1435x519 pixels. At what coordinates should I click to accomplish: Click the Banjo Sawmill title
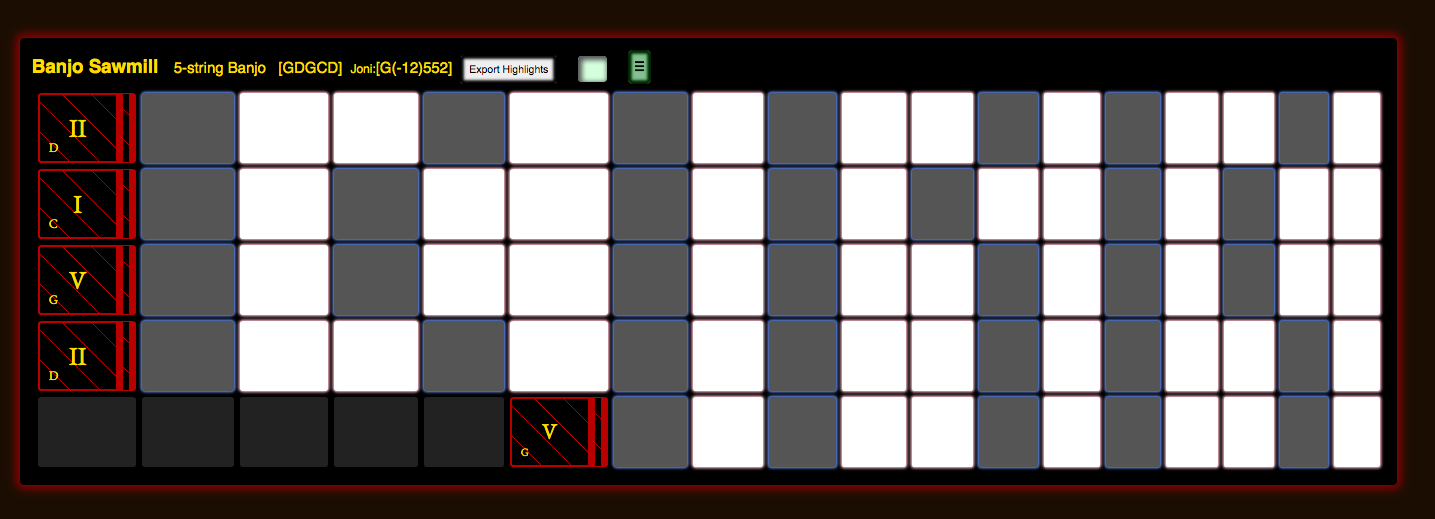(x=95, y=67)
